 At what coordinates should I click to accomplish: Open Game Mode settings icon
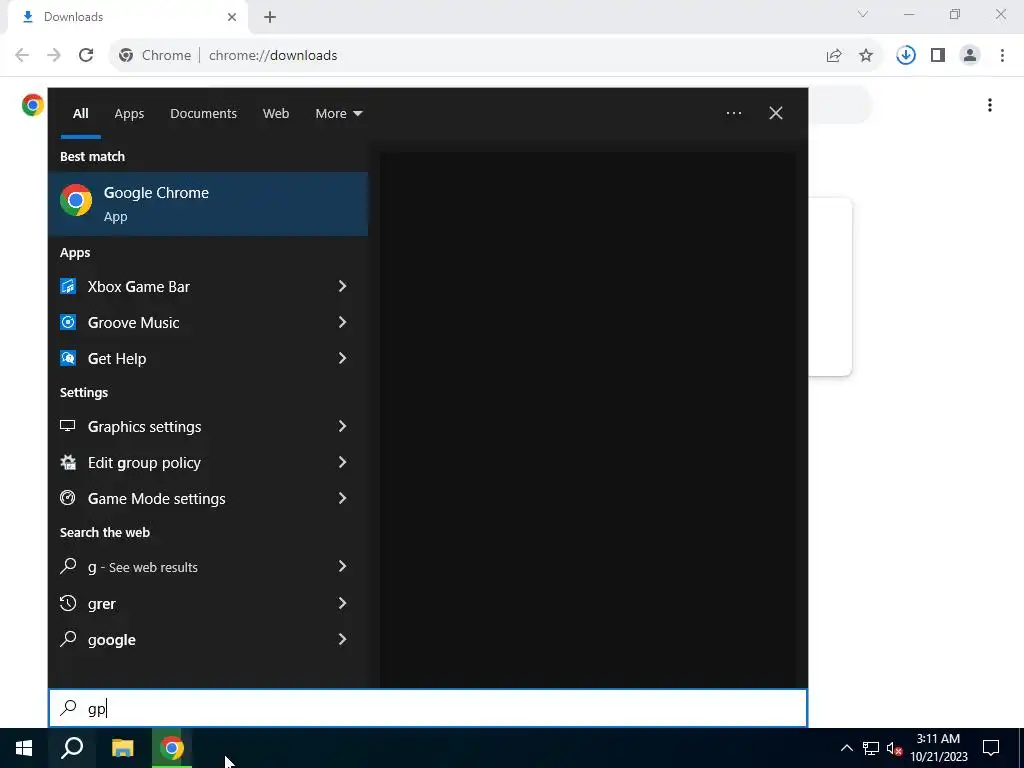point(68,498)
